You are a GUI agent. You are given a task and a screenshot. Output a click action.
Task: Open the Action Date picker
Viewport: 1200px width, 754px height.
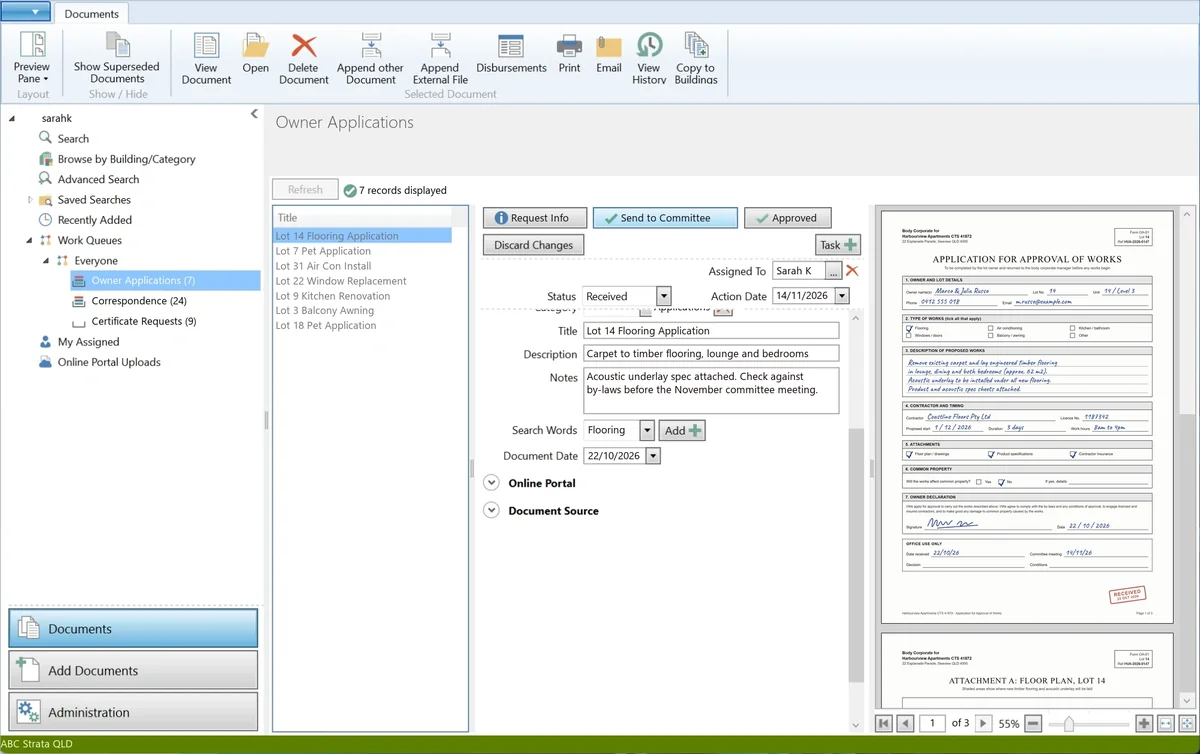[x=842, y=296]
